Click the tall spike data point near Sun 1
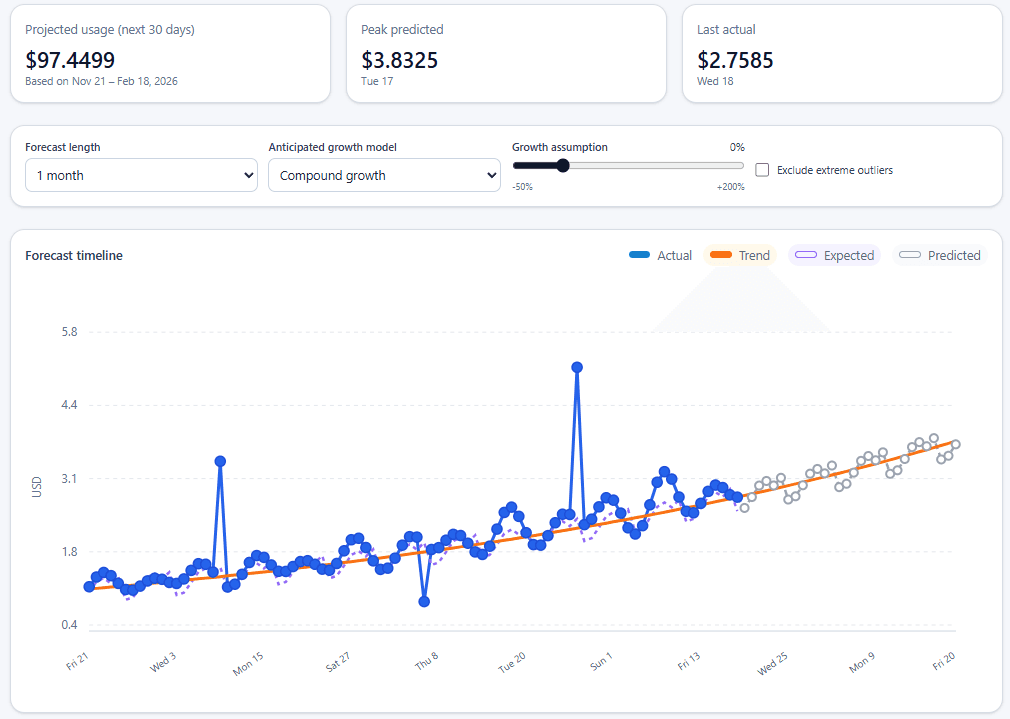Screen dimensions: 1010x719 coord(577,367)
